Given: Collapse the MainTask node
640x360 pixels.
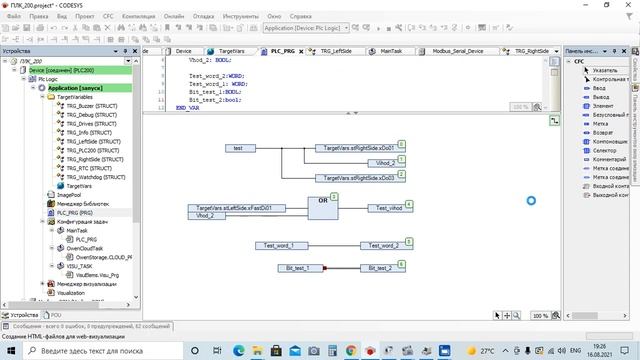Looking at the screenshot, I should 52,230.
